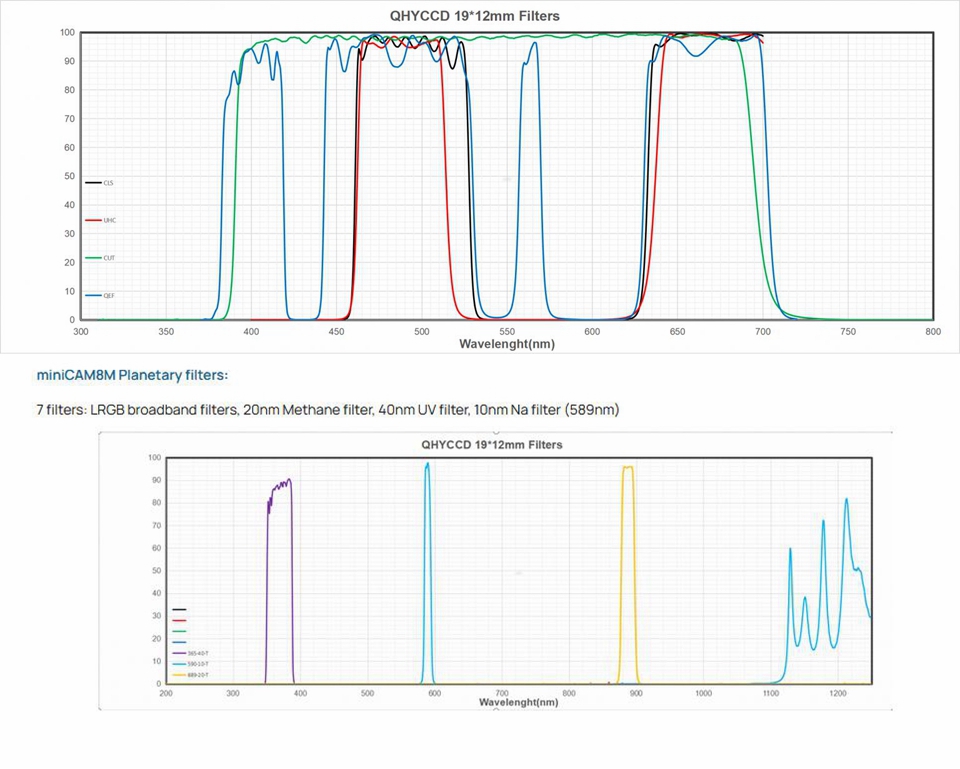Click the Wavelenght(nm) label under bottom chart

519,703
